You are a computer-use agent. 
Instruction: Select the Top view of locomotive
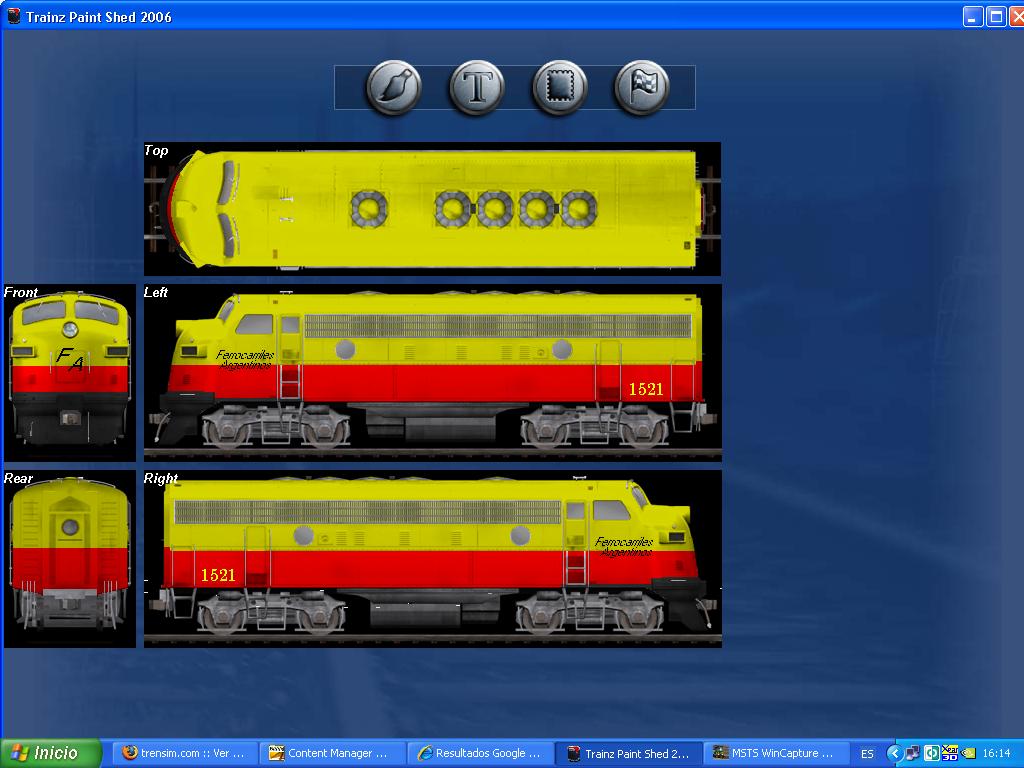tap(432, 209)
